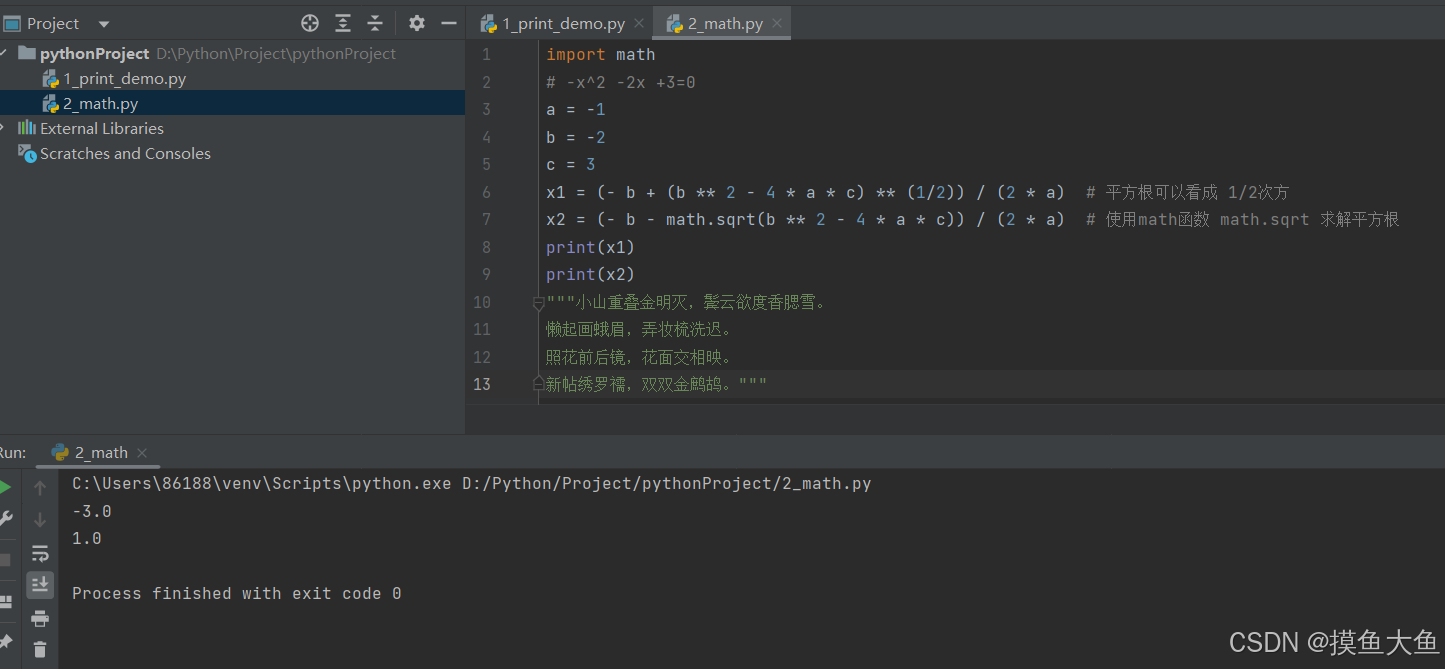Screen dimensions: 1445x669
Task: Rerun 2_math with green play icon
Action: click(5, 488)
